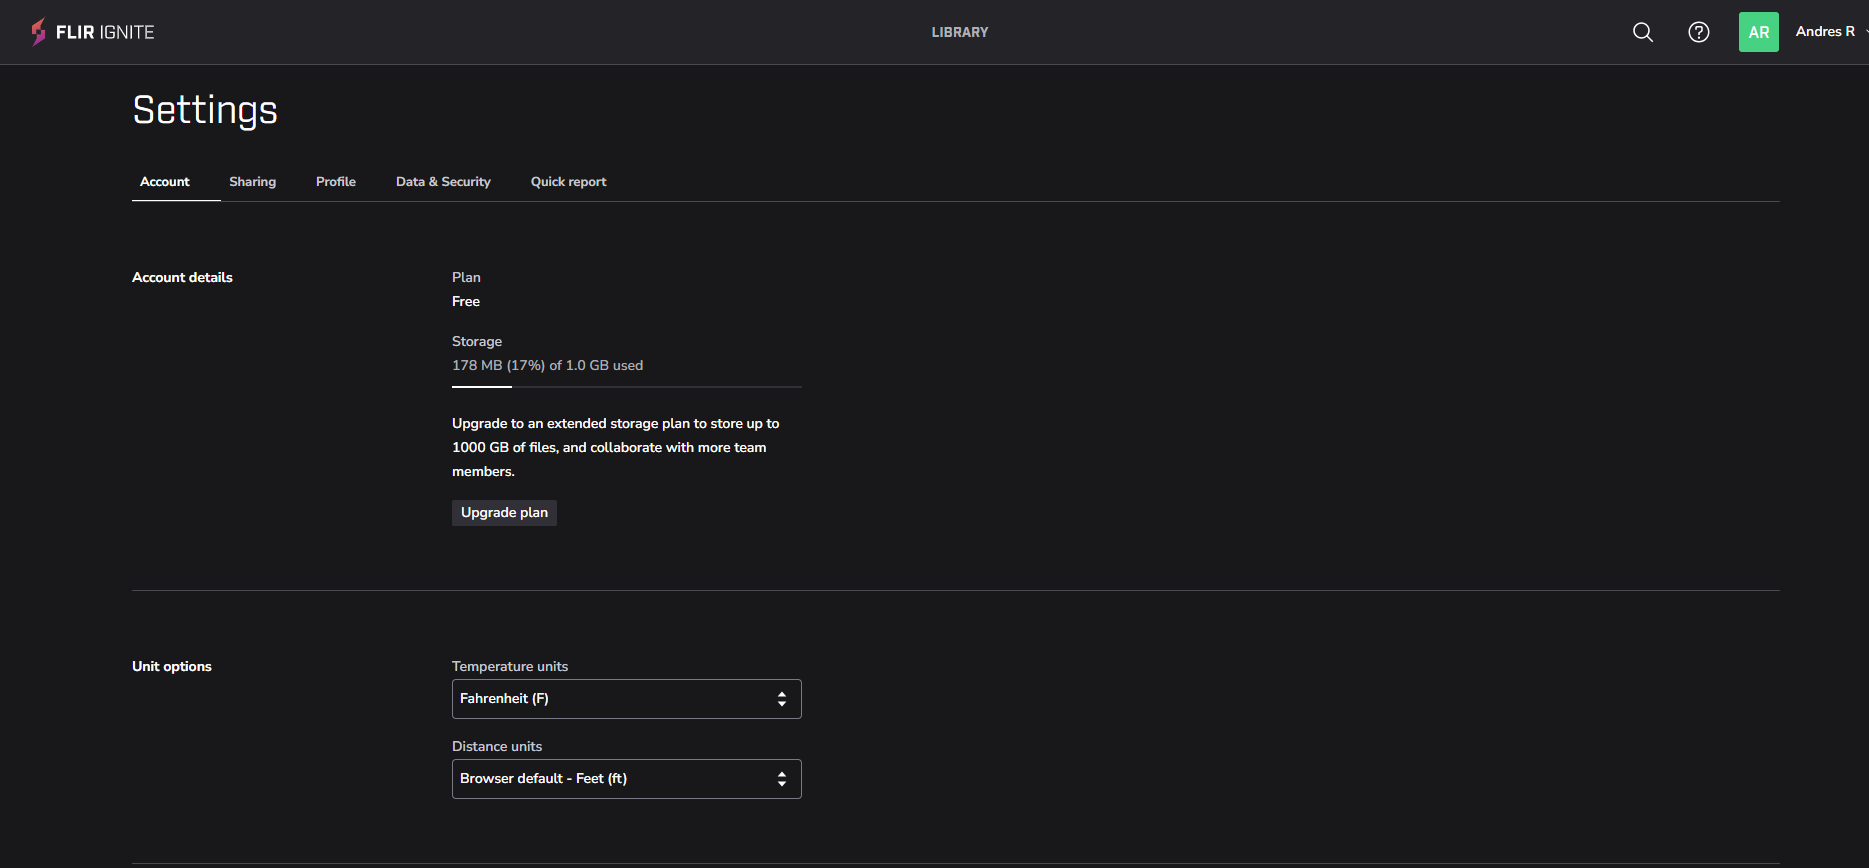Select the Account tab
This screenshot has height=868, width=1869.
pos(165,182)
